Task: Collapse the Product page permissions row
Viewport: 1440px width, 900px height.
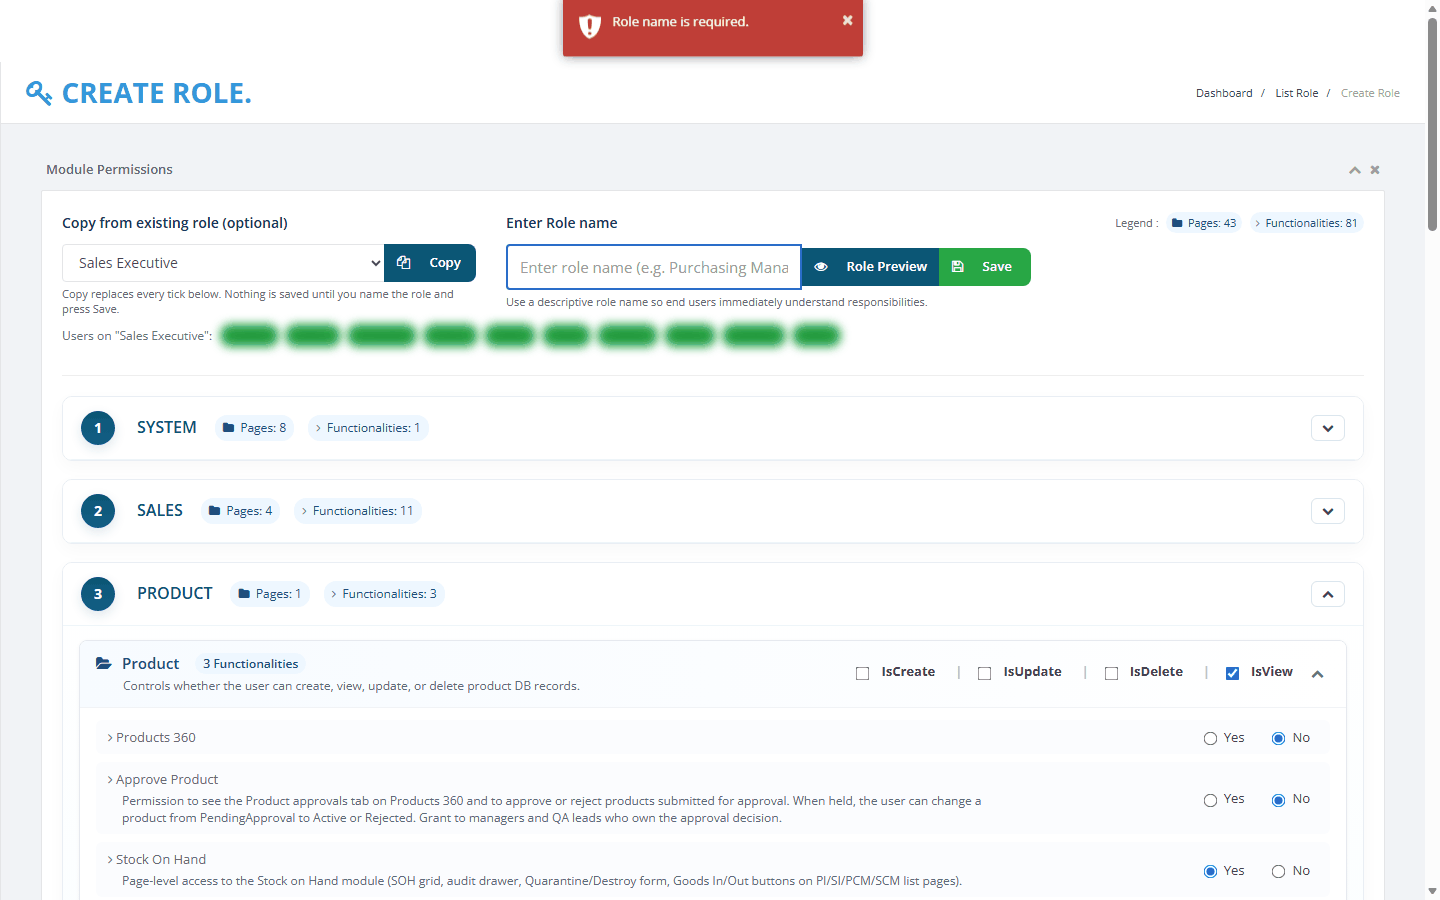Action: click(x=1318, y=674)
